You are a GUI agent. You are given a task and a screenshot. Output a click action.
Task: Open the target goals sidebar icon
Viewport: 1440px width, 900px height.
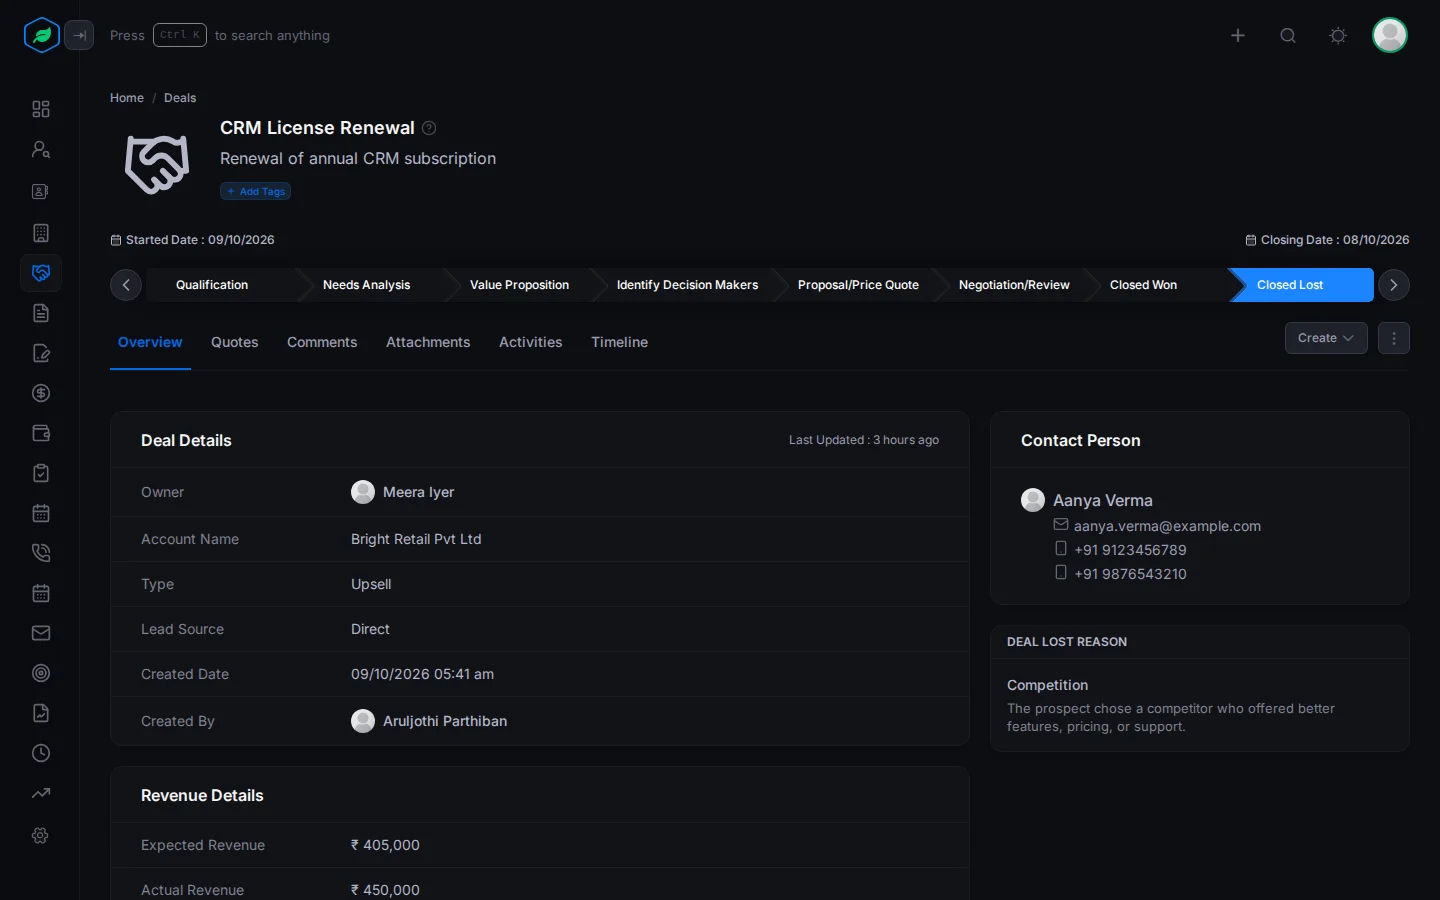point(41,673)
